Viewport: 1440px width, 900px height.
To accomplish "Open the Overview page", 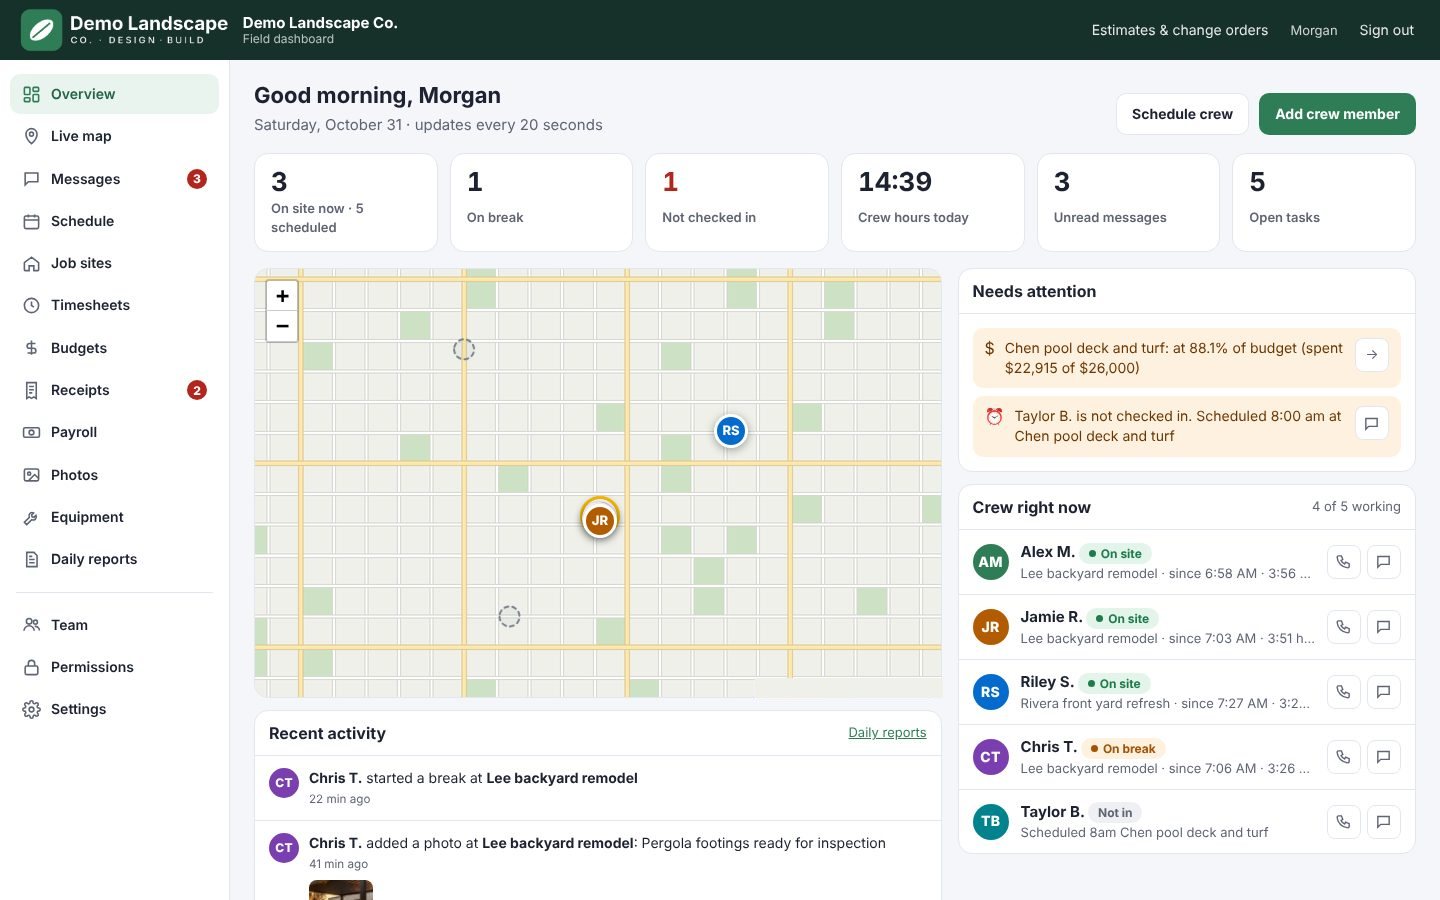I will point(114,94).
